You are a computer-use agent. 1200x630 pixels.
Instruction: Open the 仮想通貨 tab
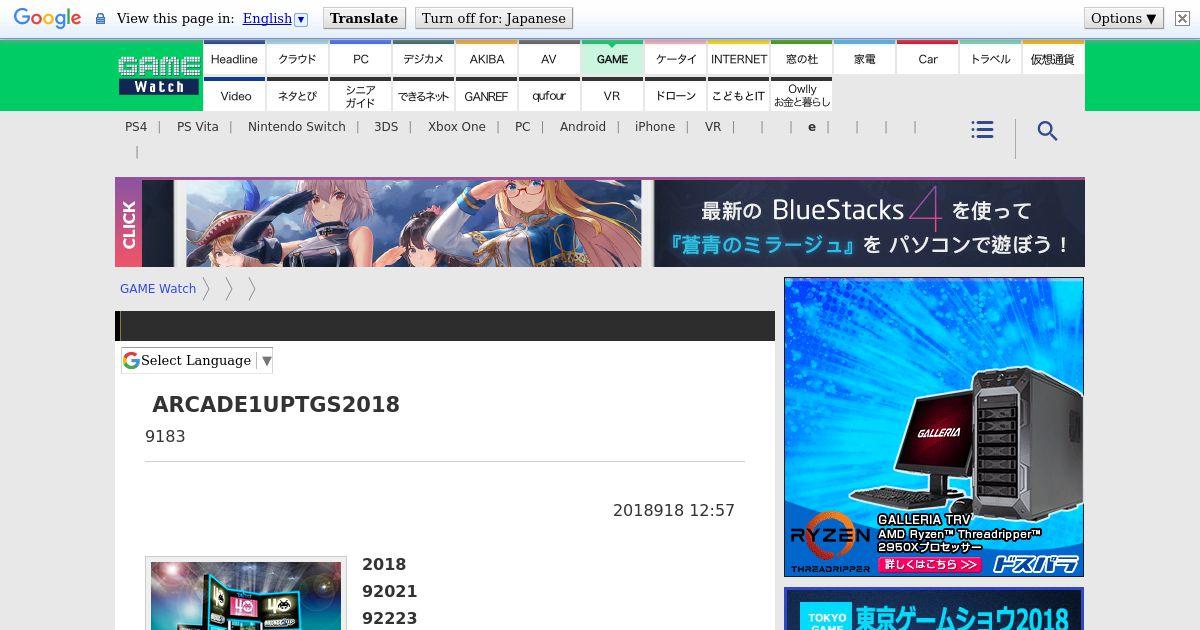tap(1053, 59)
